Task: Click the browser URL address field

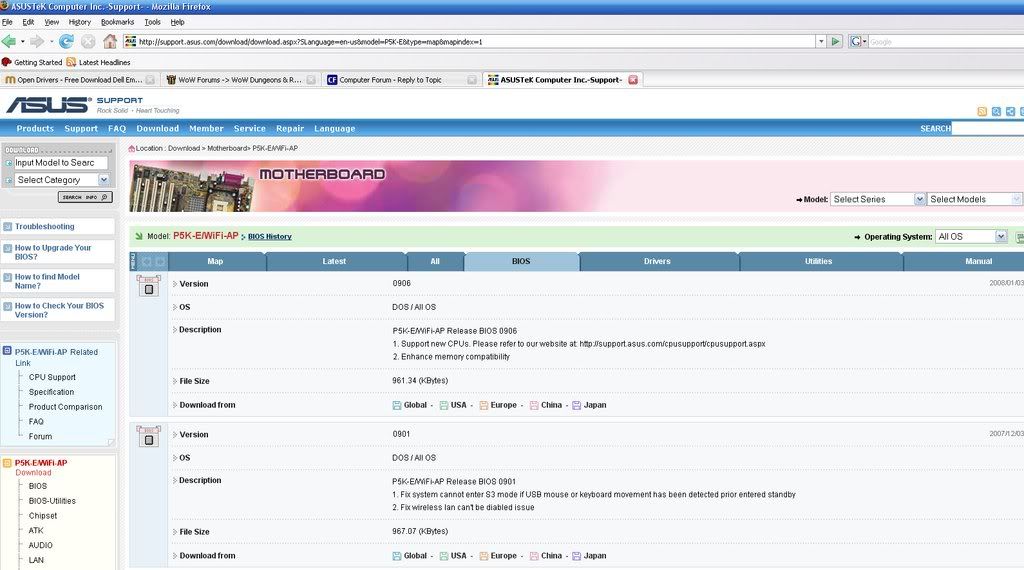Action: point(470,42)
